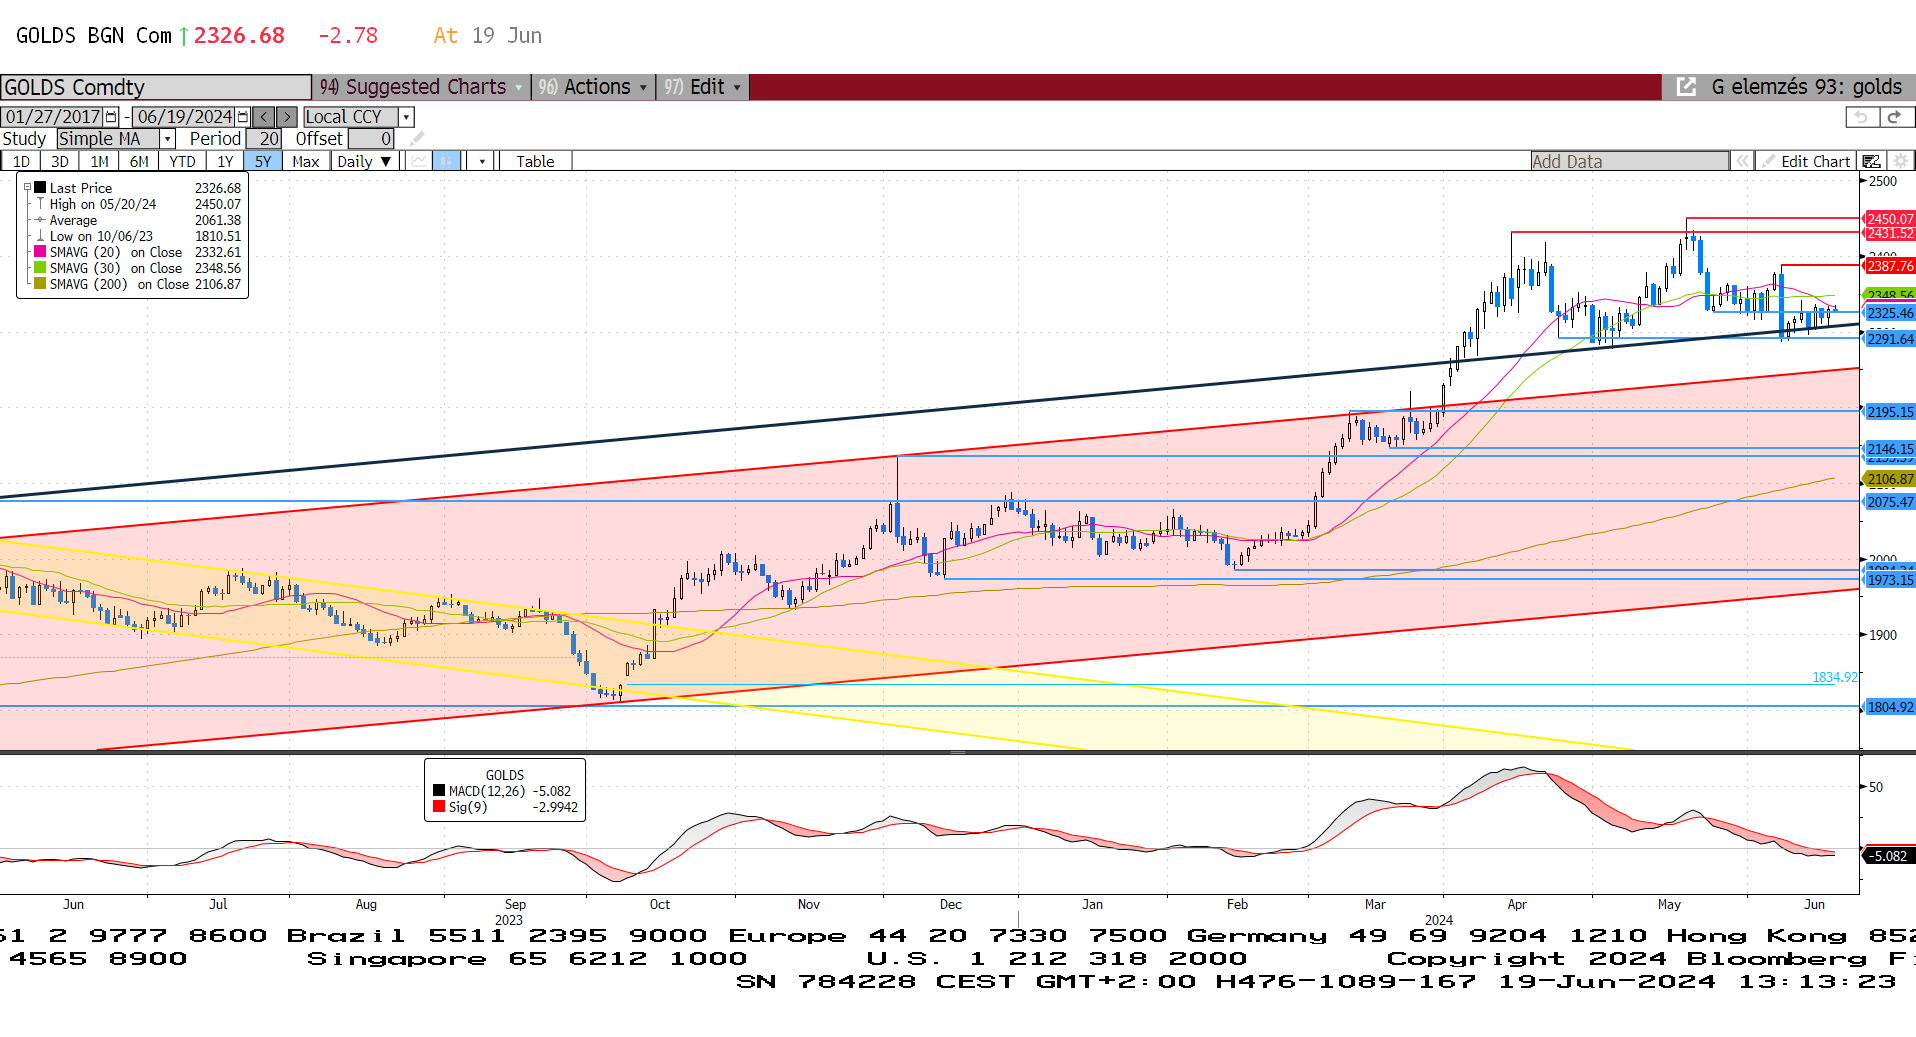The image size is (1916, 1037).
Task: Open the start date calendar picker
Action: (x=111, y=117)
